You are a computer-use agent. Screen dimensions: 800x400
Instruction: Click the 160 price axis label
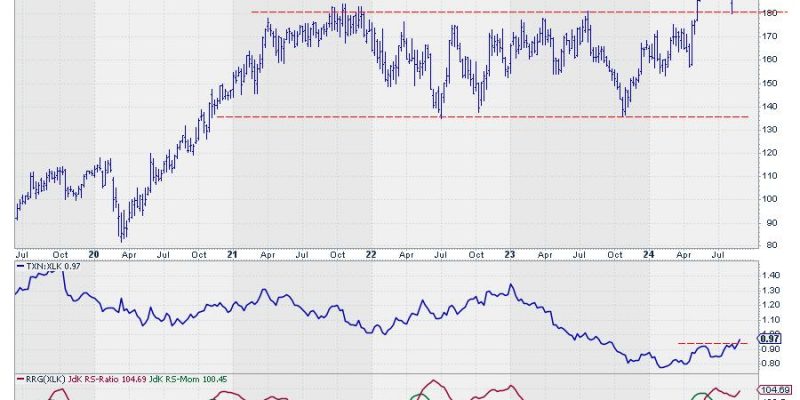coord(770,59)
